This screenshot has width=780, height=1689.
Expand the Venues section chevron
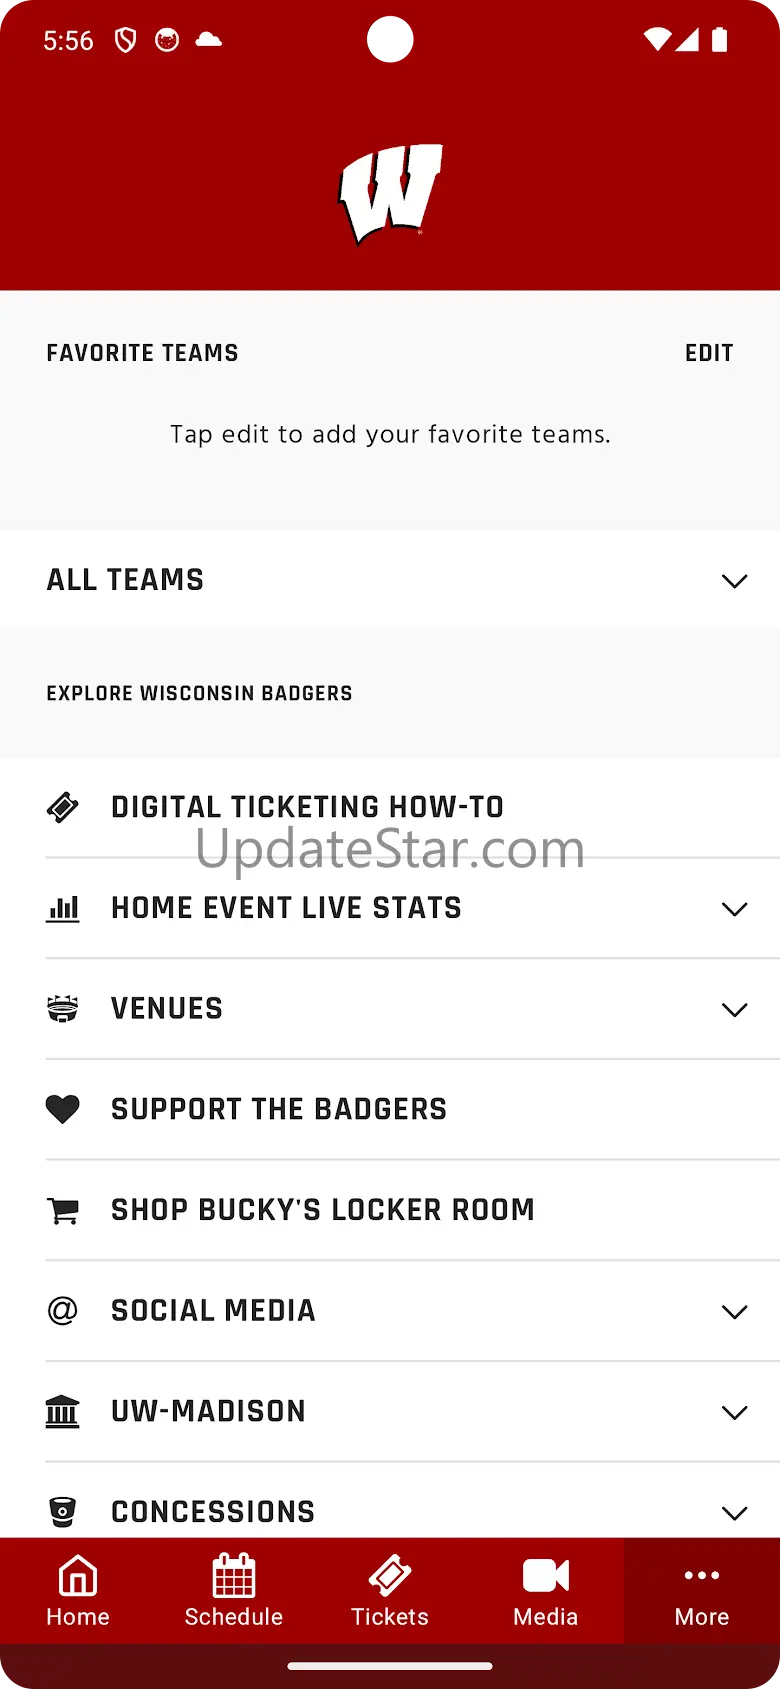pyautogui.click(x=734, y=1010)
